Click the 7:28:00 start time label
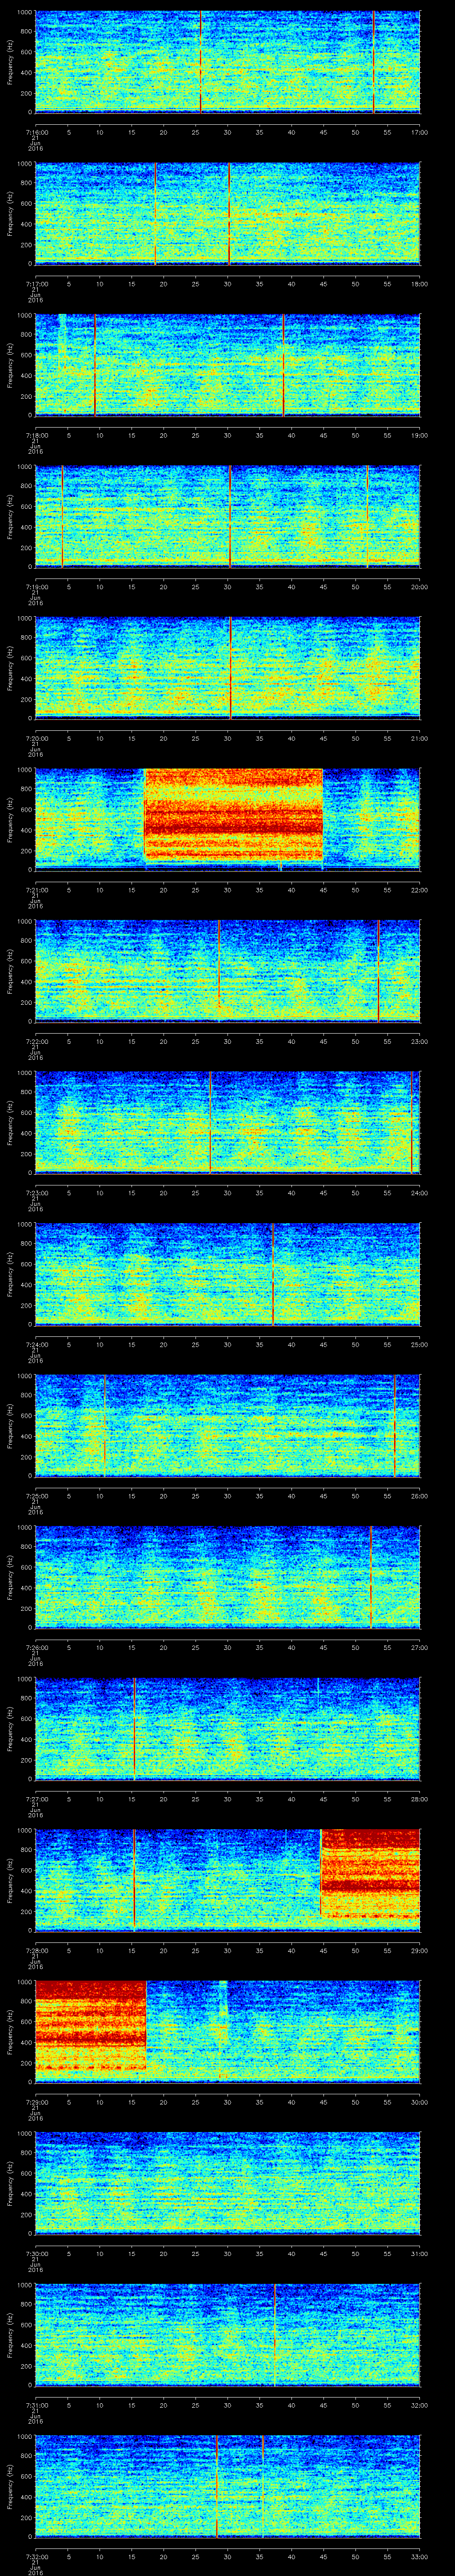This screenshot has height=2576, width=455. coord(36,1950)
